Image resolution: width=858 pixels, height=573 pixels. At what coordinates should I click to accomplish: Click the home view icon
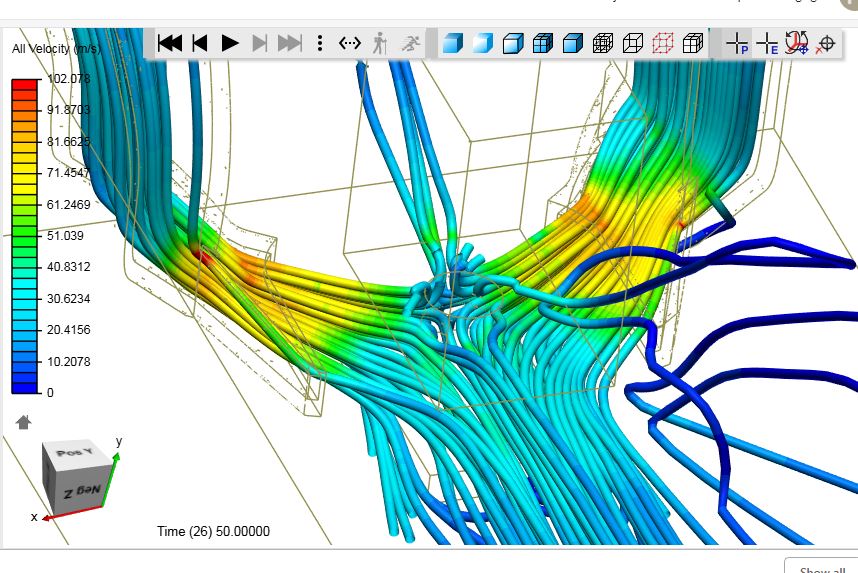click(x=24, y=422)
